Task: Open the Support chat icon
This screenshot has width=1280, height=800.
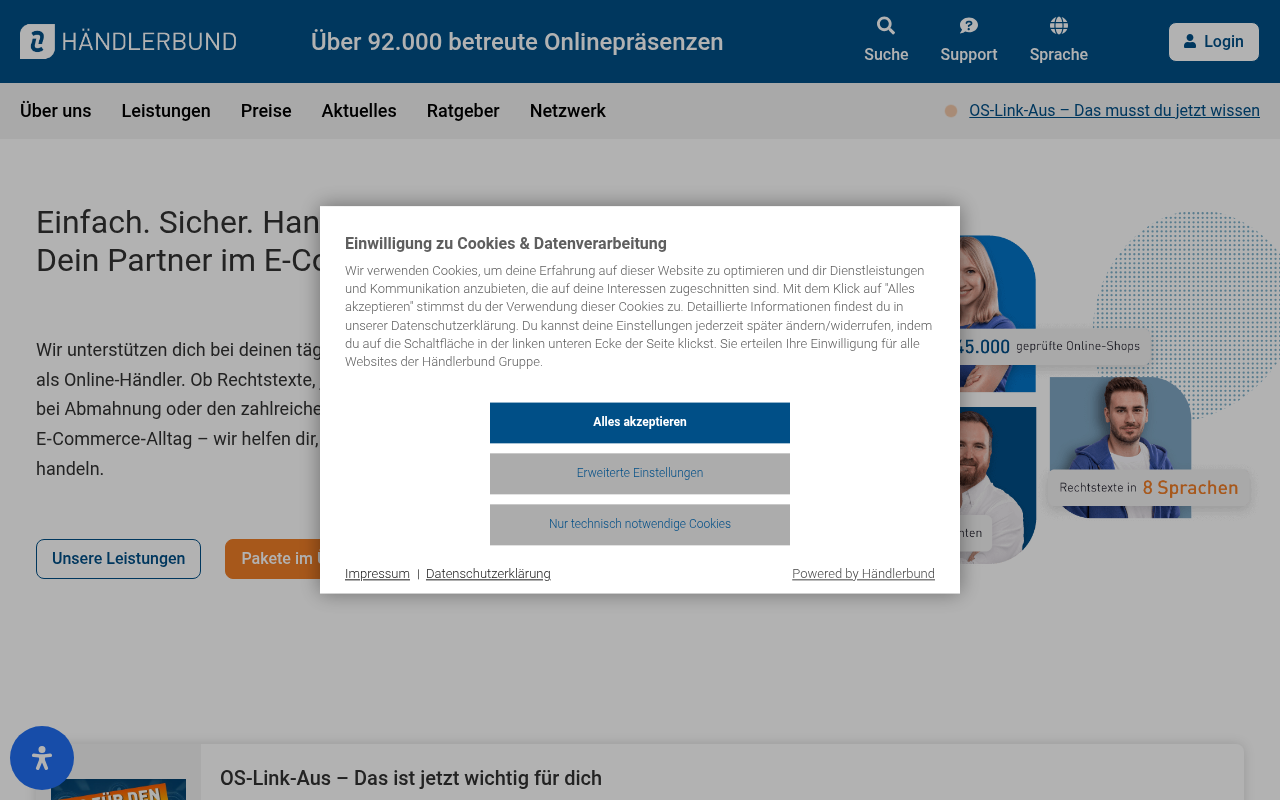Action: 968,26
